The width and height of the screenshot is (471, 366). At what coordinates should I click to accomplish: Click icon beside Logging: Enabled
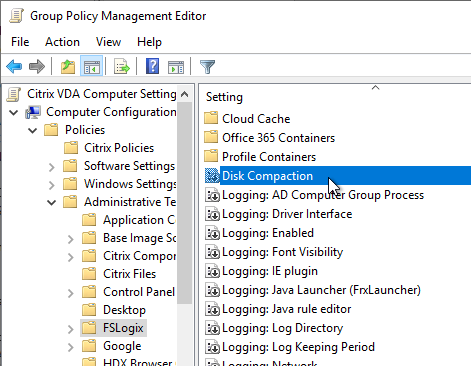(212, 233)
